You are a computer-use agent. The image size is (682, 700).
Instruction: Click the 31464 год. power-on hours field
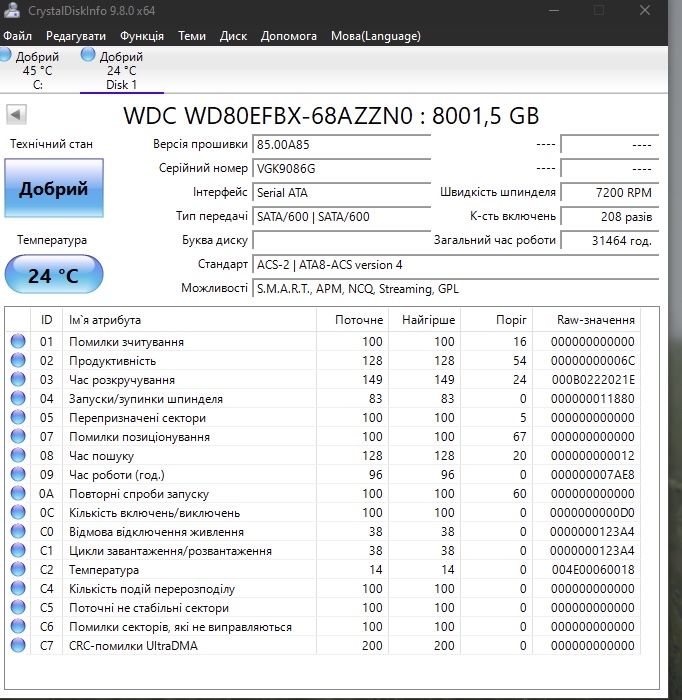pos(610,241)
